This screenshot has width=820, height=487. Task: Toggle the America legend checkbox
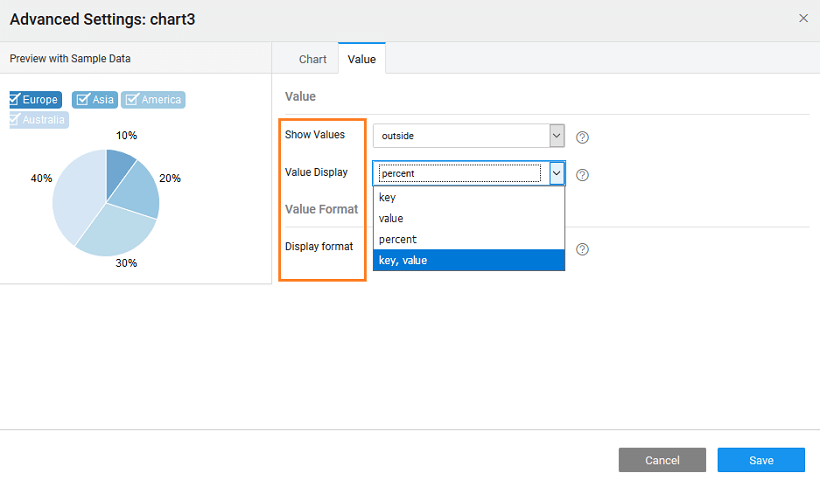coord(131,100)
